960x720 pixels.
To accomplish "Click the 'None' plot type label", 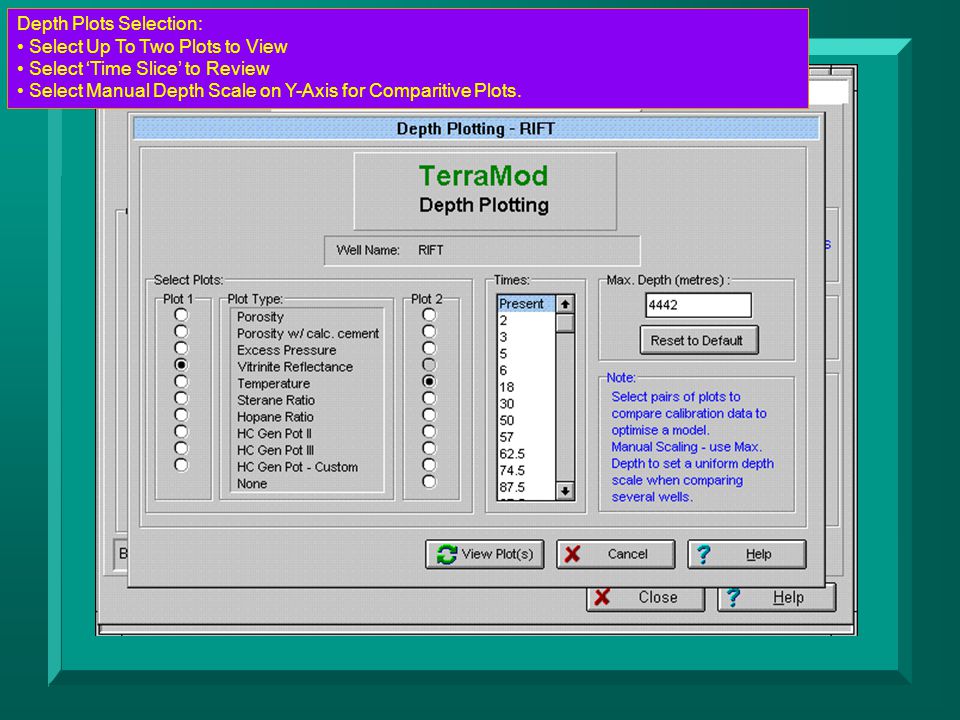I will (x=252, y=484).
